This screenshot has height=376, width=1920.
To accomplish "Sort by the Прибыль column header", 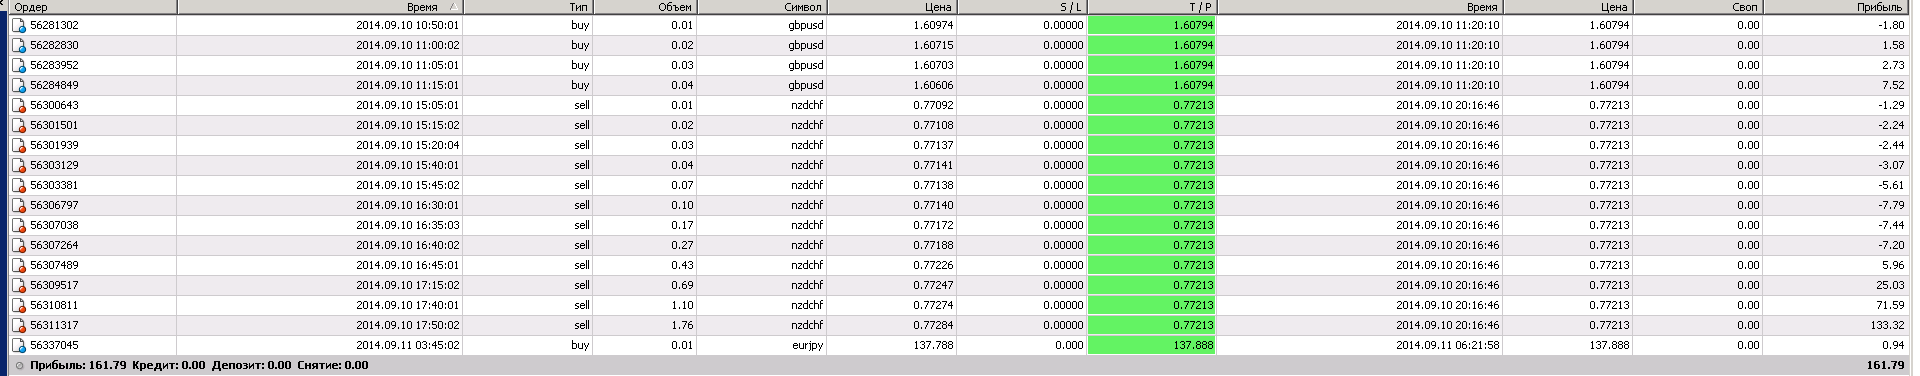I will tap(1836, 7).
